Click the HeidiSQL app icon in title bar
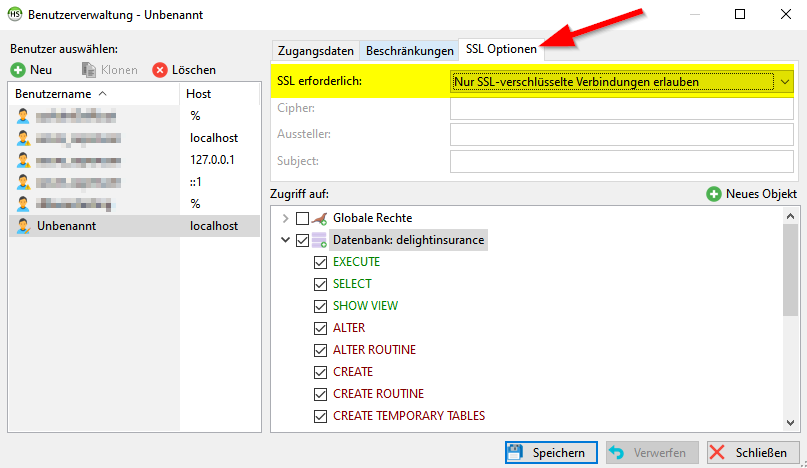807x468 pixels. pos(16,15)
